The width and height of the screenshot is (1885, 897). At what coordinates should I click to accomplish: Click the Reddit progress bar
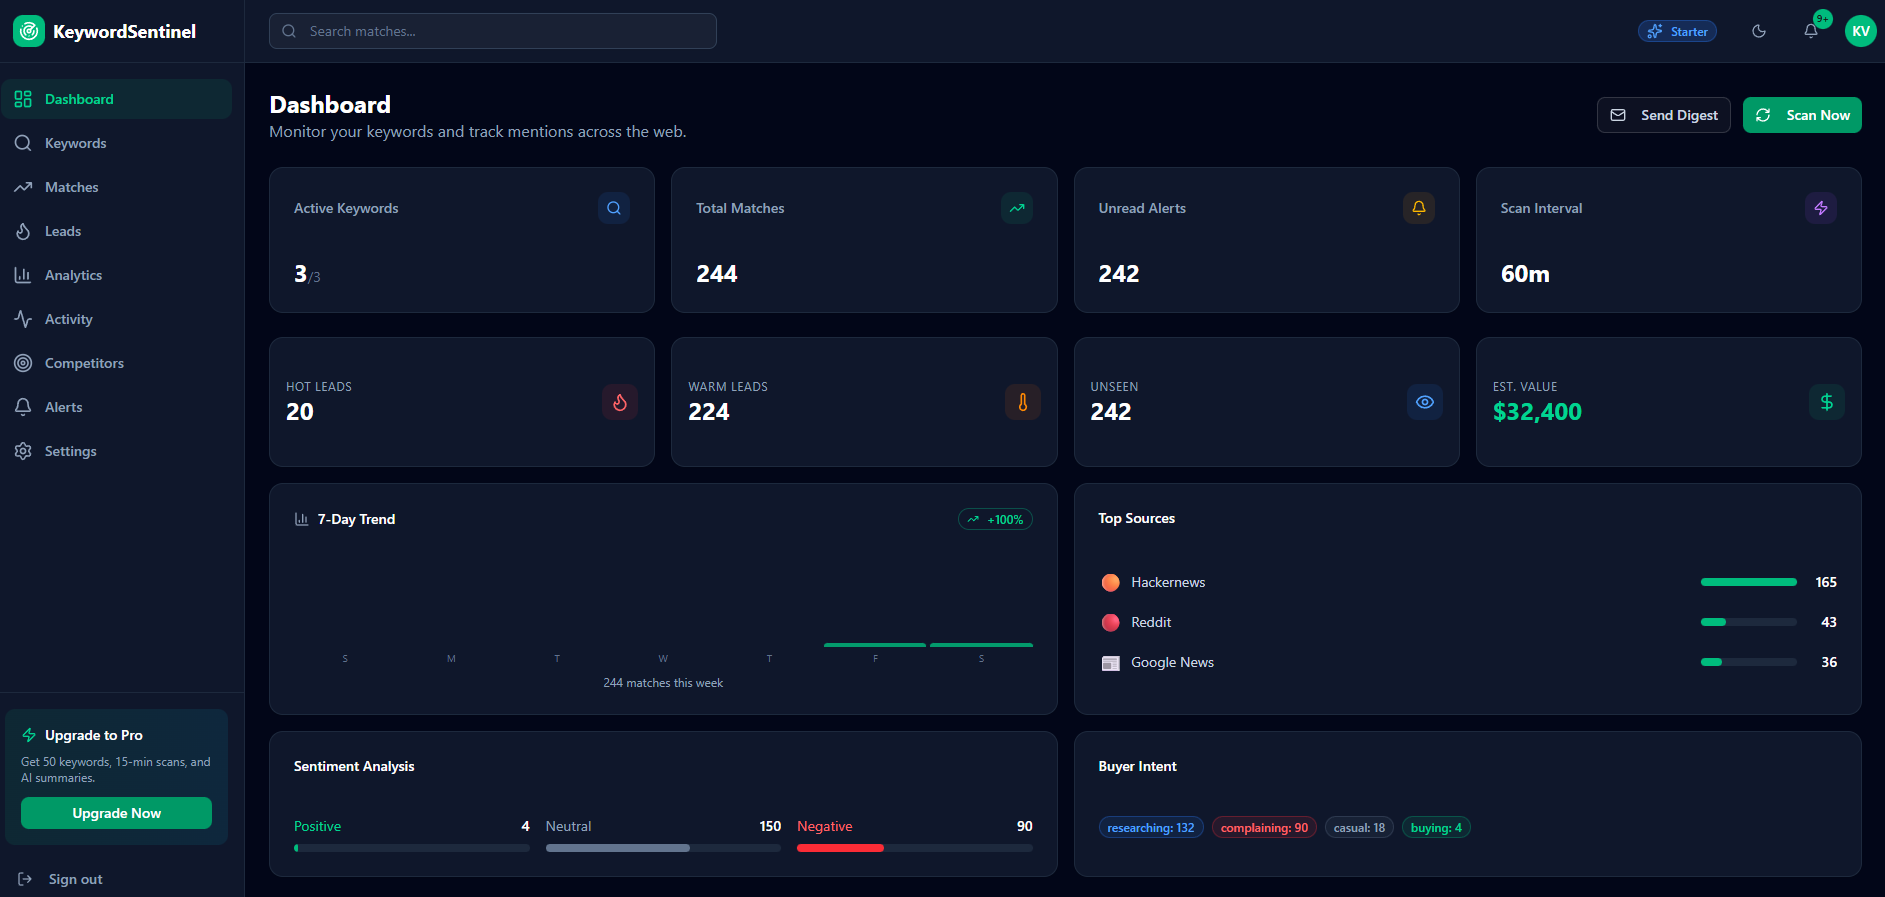point(1749,622)
